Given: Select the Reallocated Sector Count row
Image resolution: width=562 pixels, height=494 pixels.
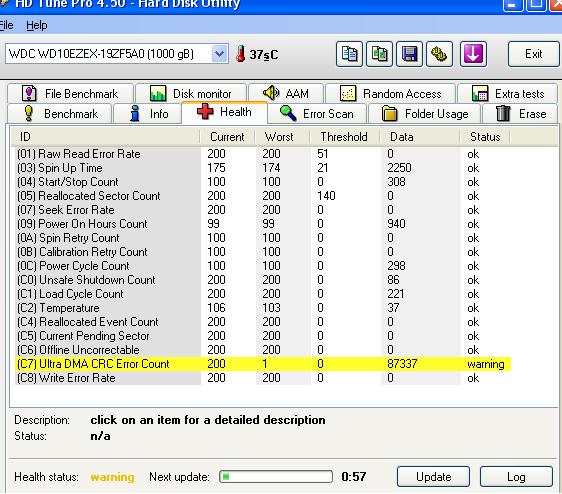Looking at the screenshot, I should pyautogui.click(x=263, y=196).
